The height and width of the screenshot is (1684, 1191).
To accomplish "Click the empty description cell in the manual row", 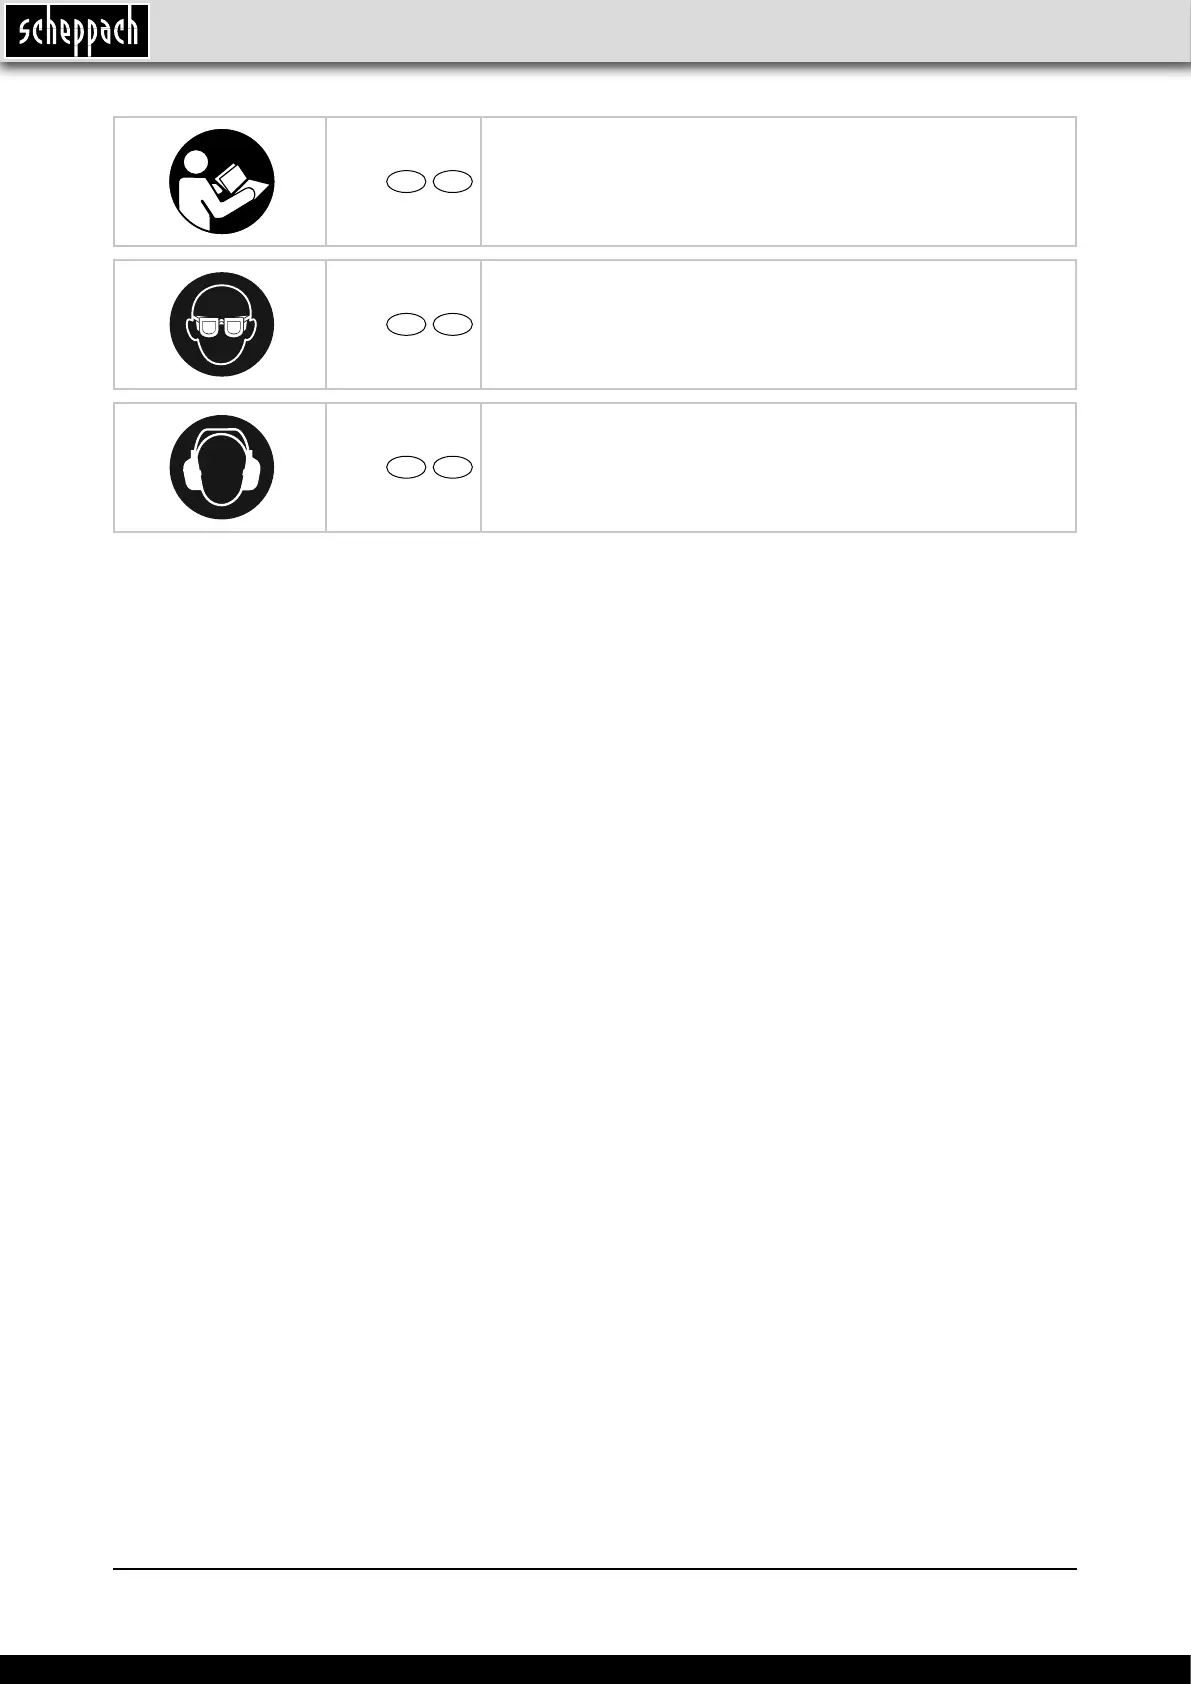I will 778,181.
